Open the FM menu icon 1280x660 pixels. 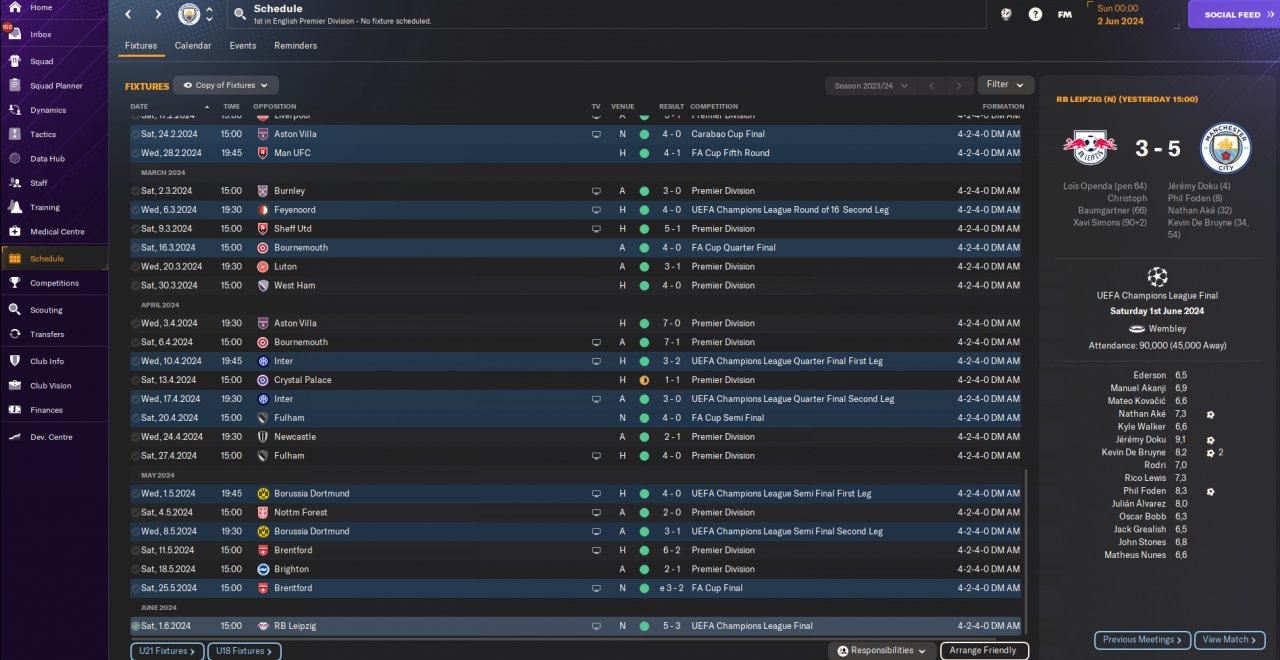pos(1065,14)
